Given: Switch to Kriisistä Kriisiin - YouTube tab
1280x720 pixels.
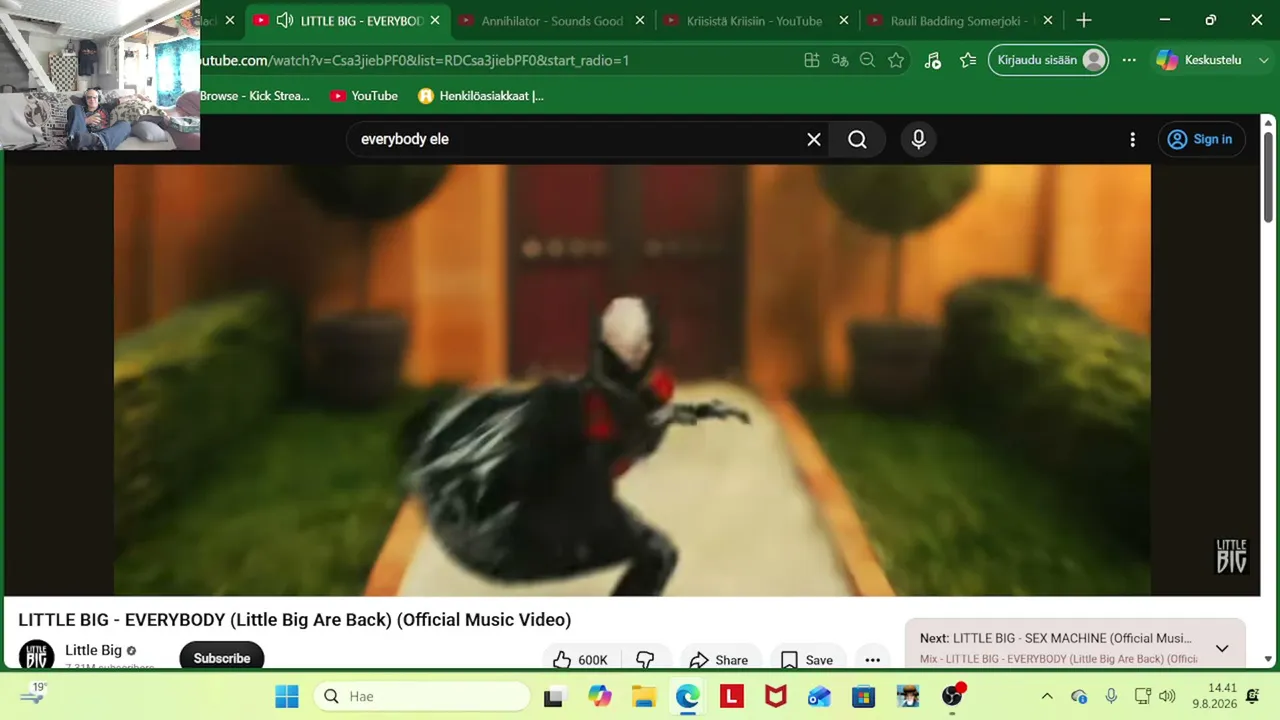Looking at the screenshot, I should (x=756, y=20).
